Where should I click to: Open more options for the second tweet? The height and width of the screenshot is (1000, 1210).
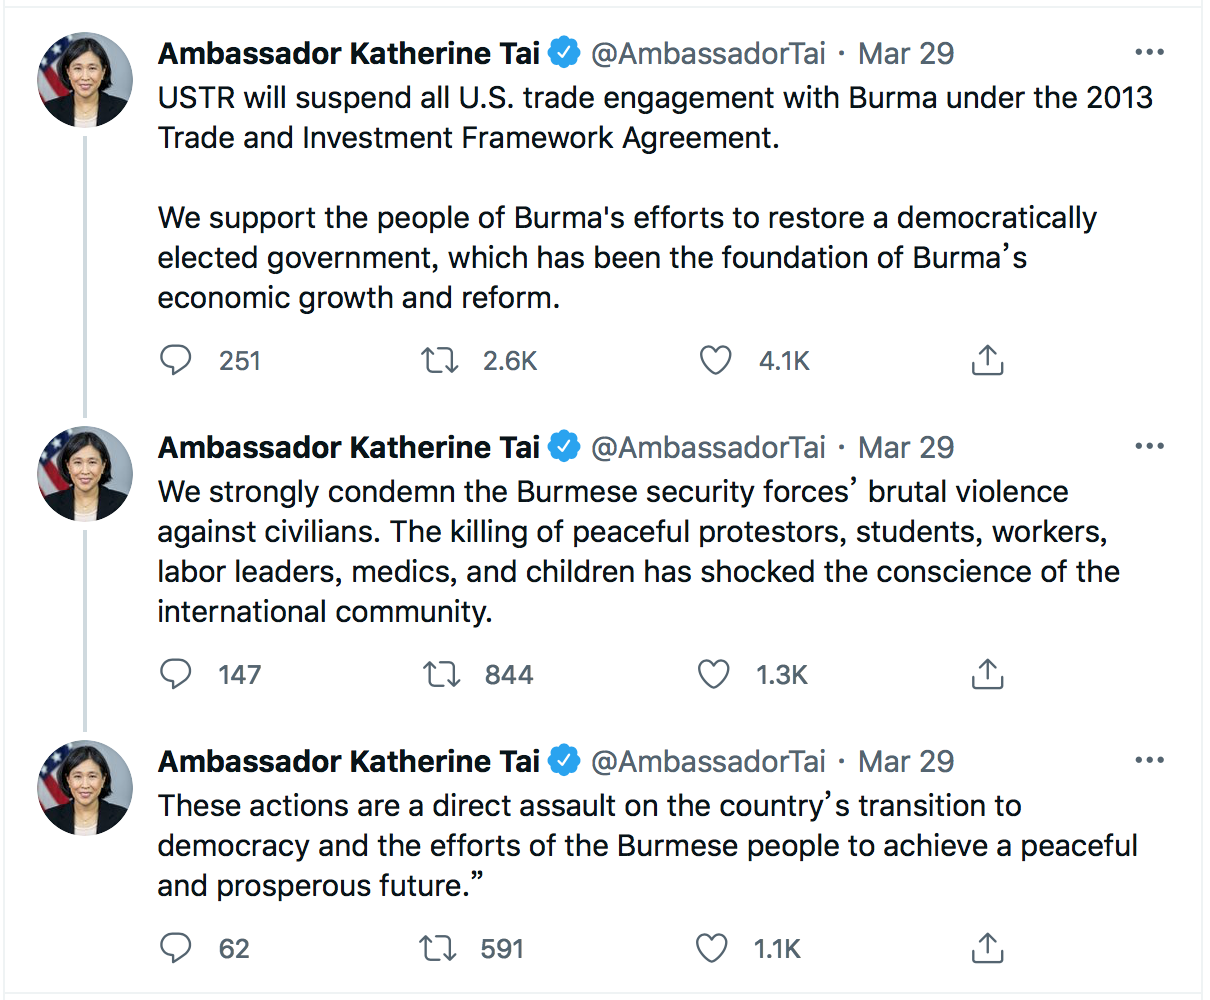pyautogui.click(x=1150, y=446)
